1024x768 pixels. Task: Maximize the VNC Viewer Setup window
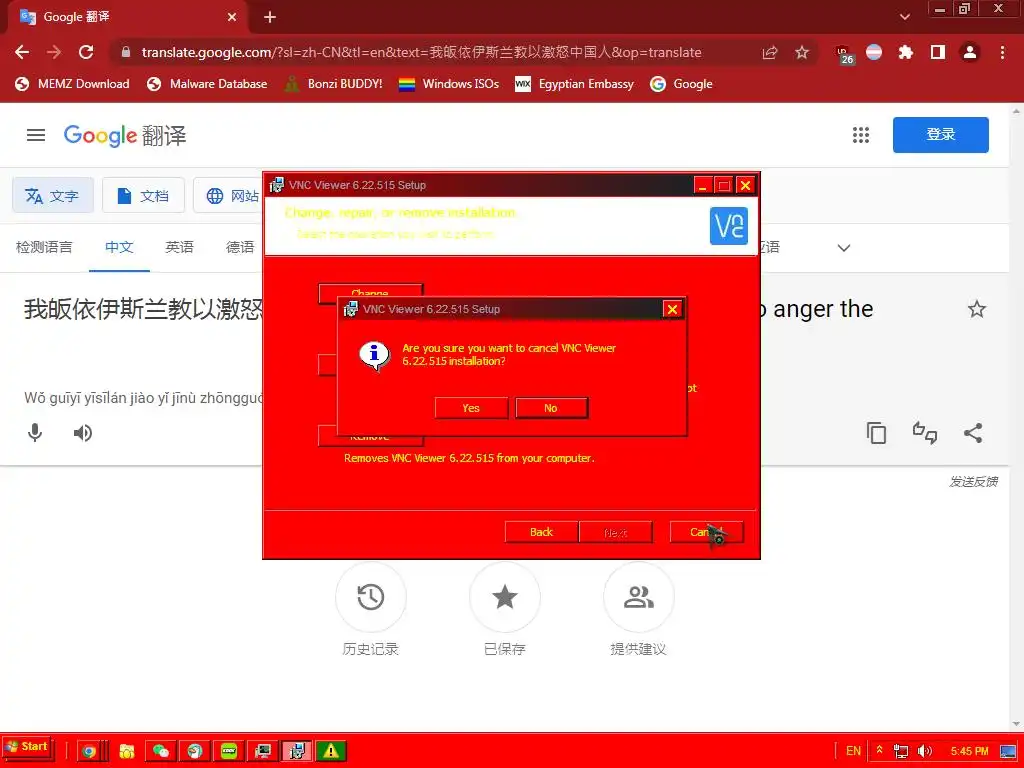click(724, 185)
